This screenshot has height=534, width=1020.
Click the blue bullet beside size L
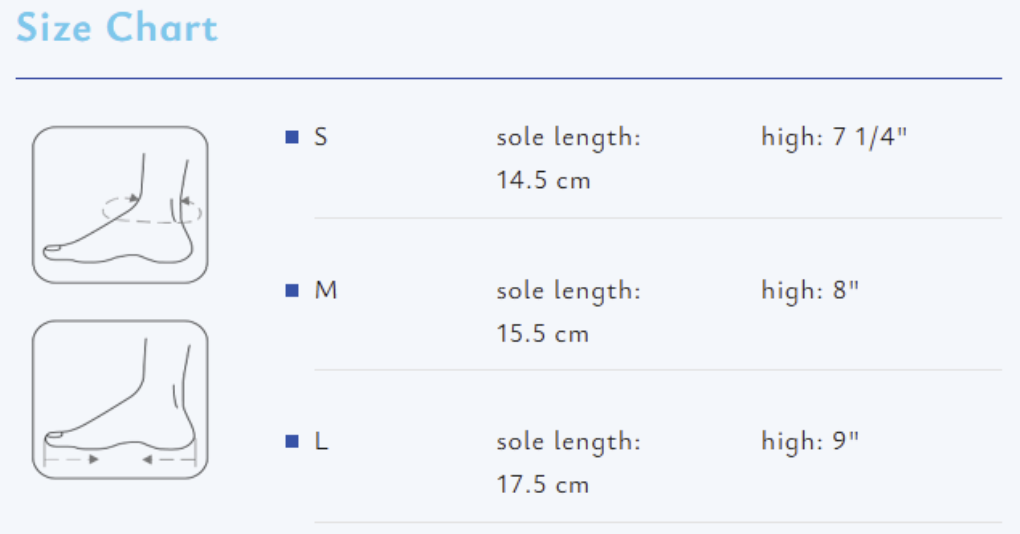[x=292, y=441]
